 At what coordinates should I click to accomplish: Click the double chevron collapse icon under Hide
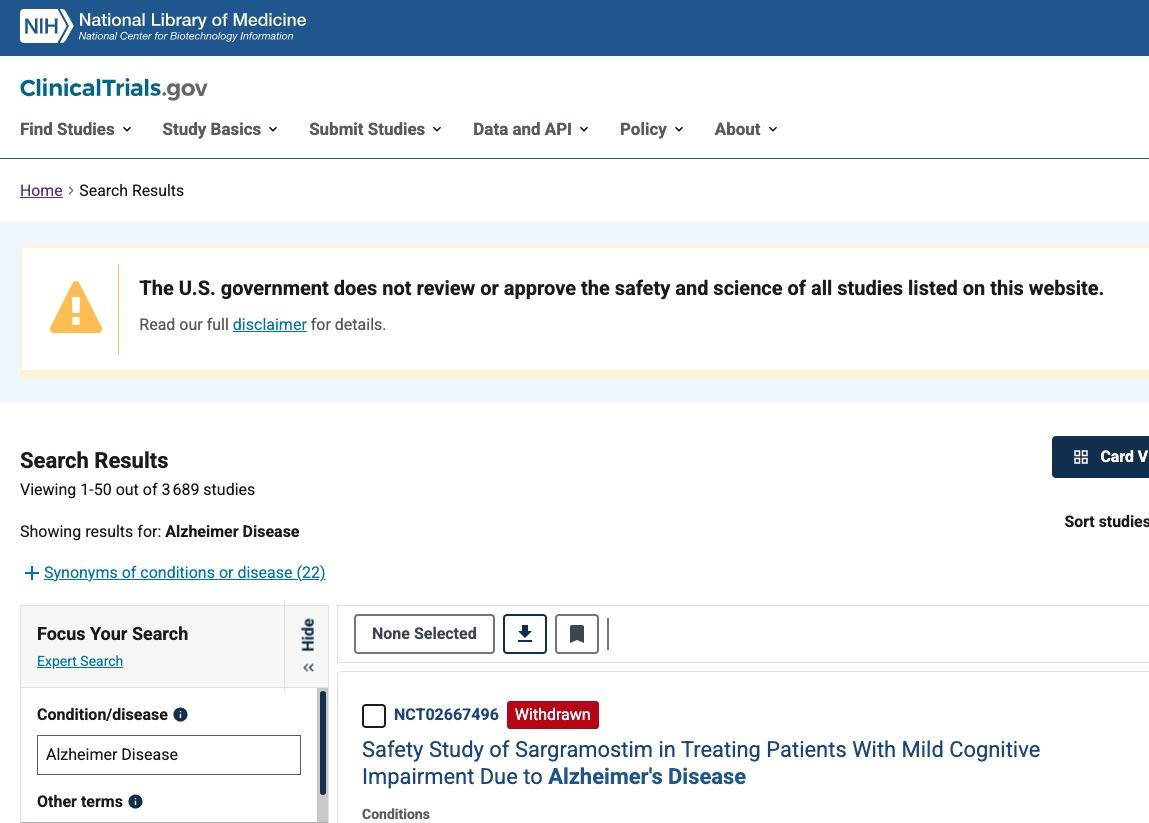[x=309, y=668]
